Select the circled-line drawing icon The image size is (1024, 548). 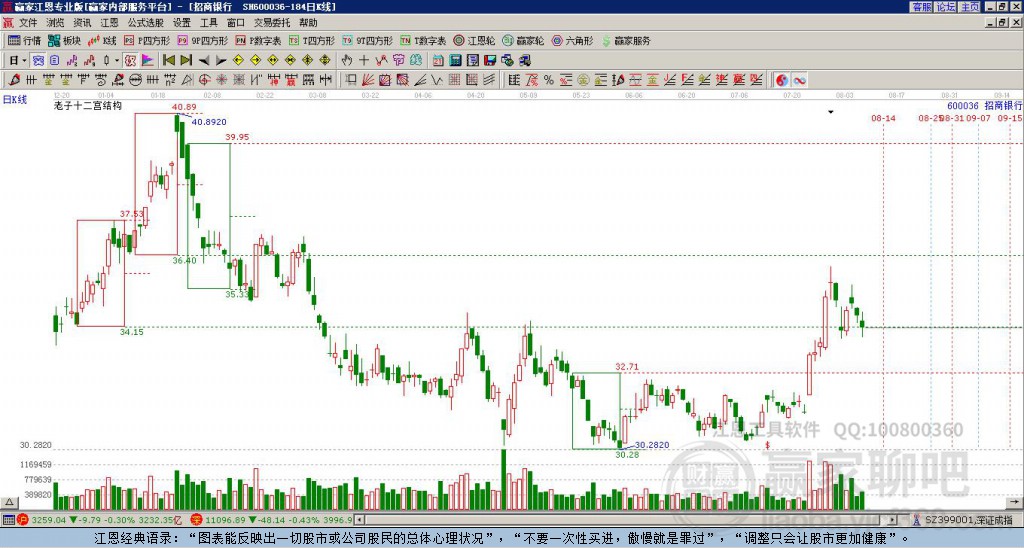coord(135,80)
